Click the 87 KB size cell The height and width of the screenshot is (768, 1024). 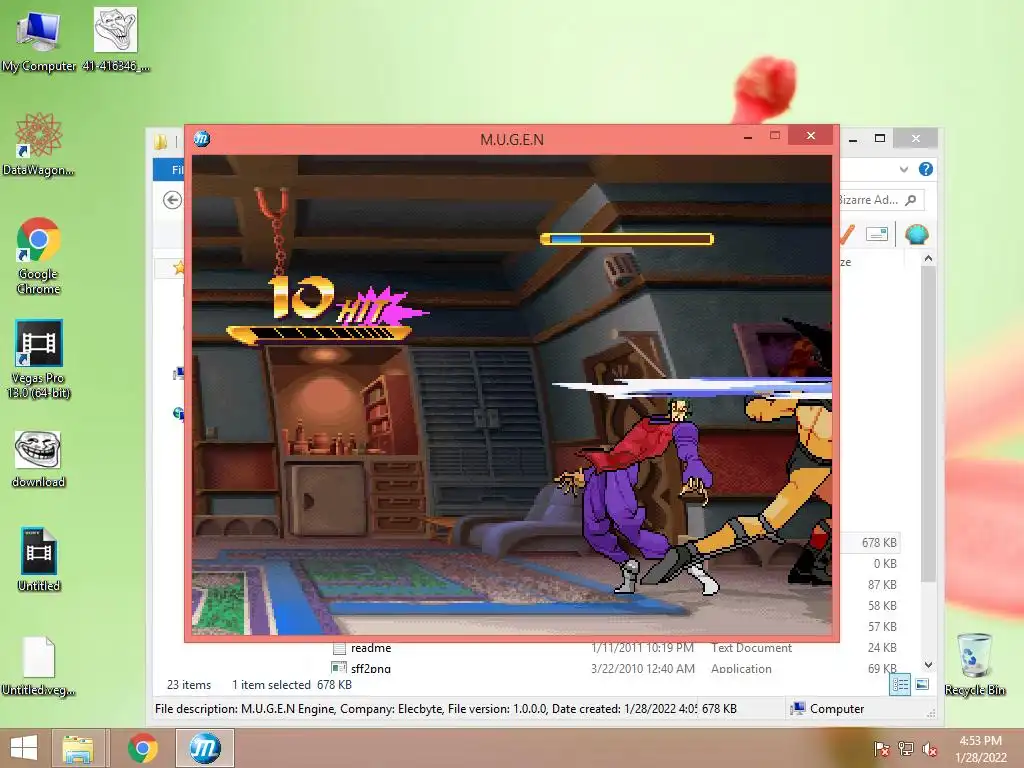tap(882, 584)
